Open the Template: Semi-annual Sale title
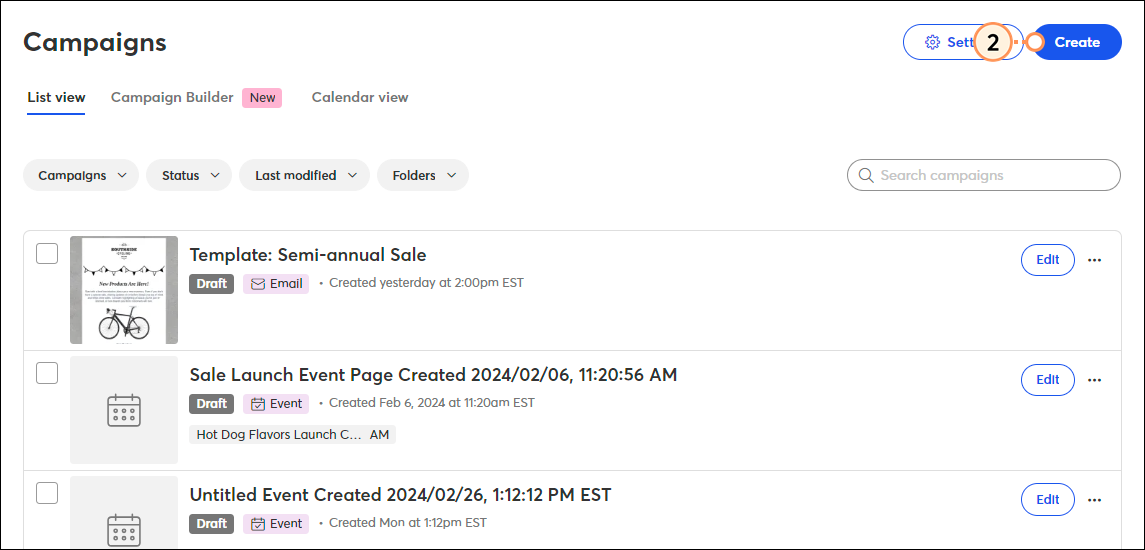Screen dimensions: 1145x550 [x=308, y=255]
